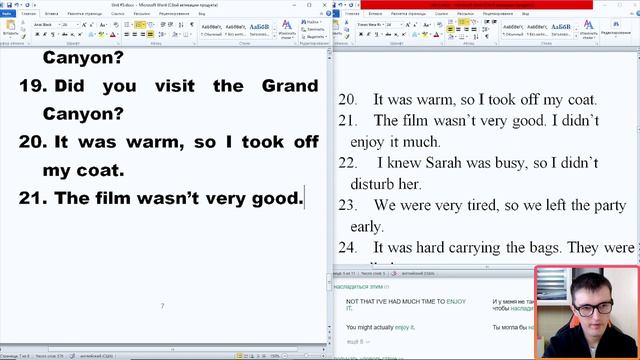Toggle Subscript in left Word window
640x360 pixels.
point(72,34)
